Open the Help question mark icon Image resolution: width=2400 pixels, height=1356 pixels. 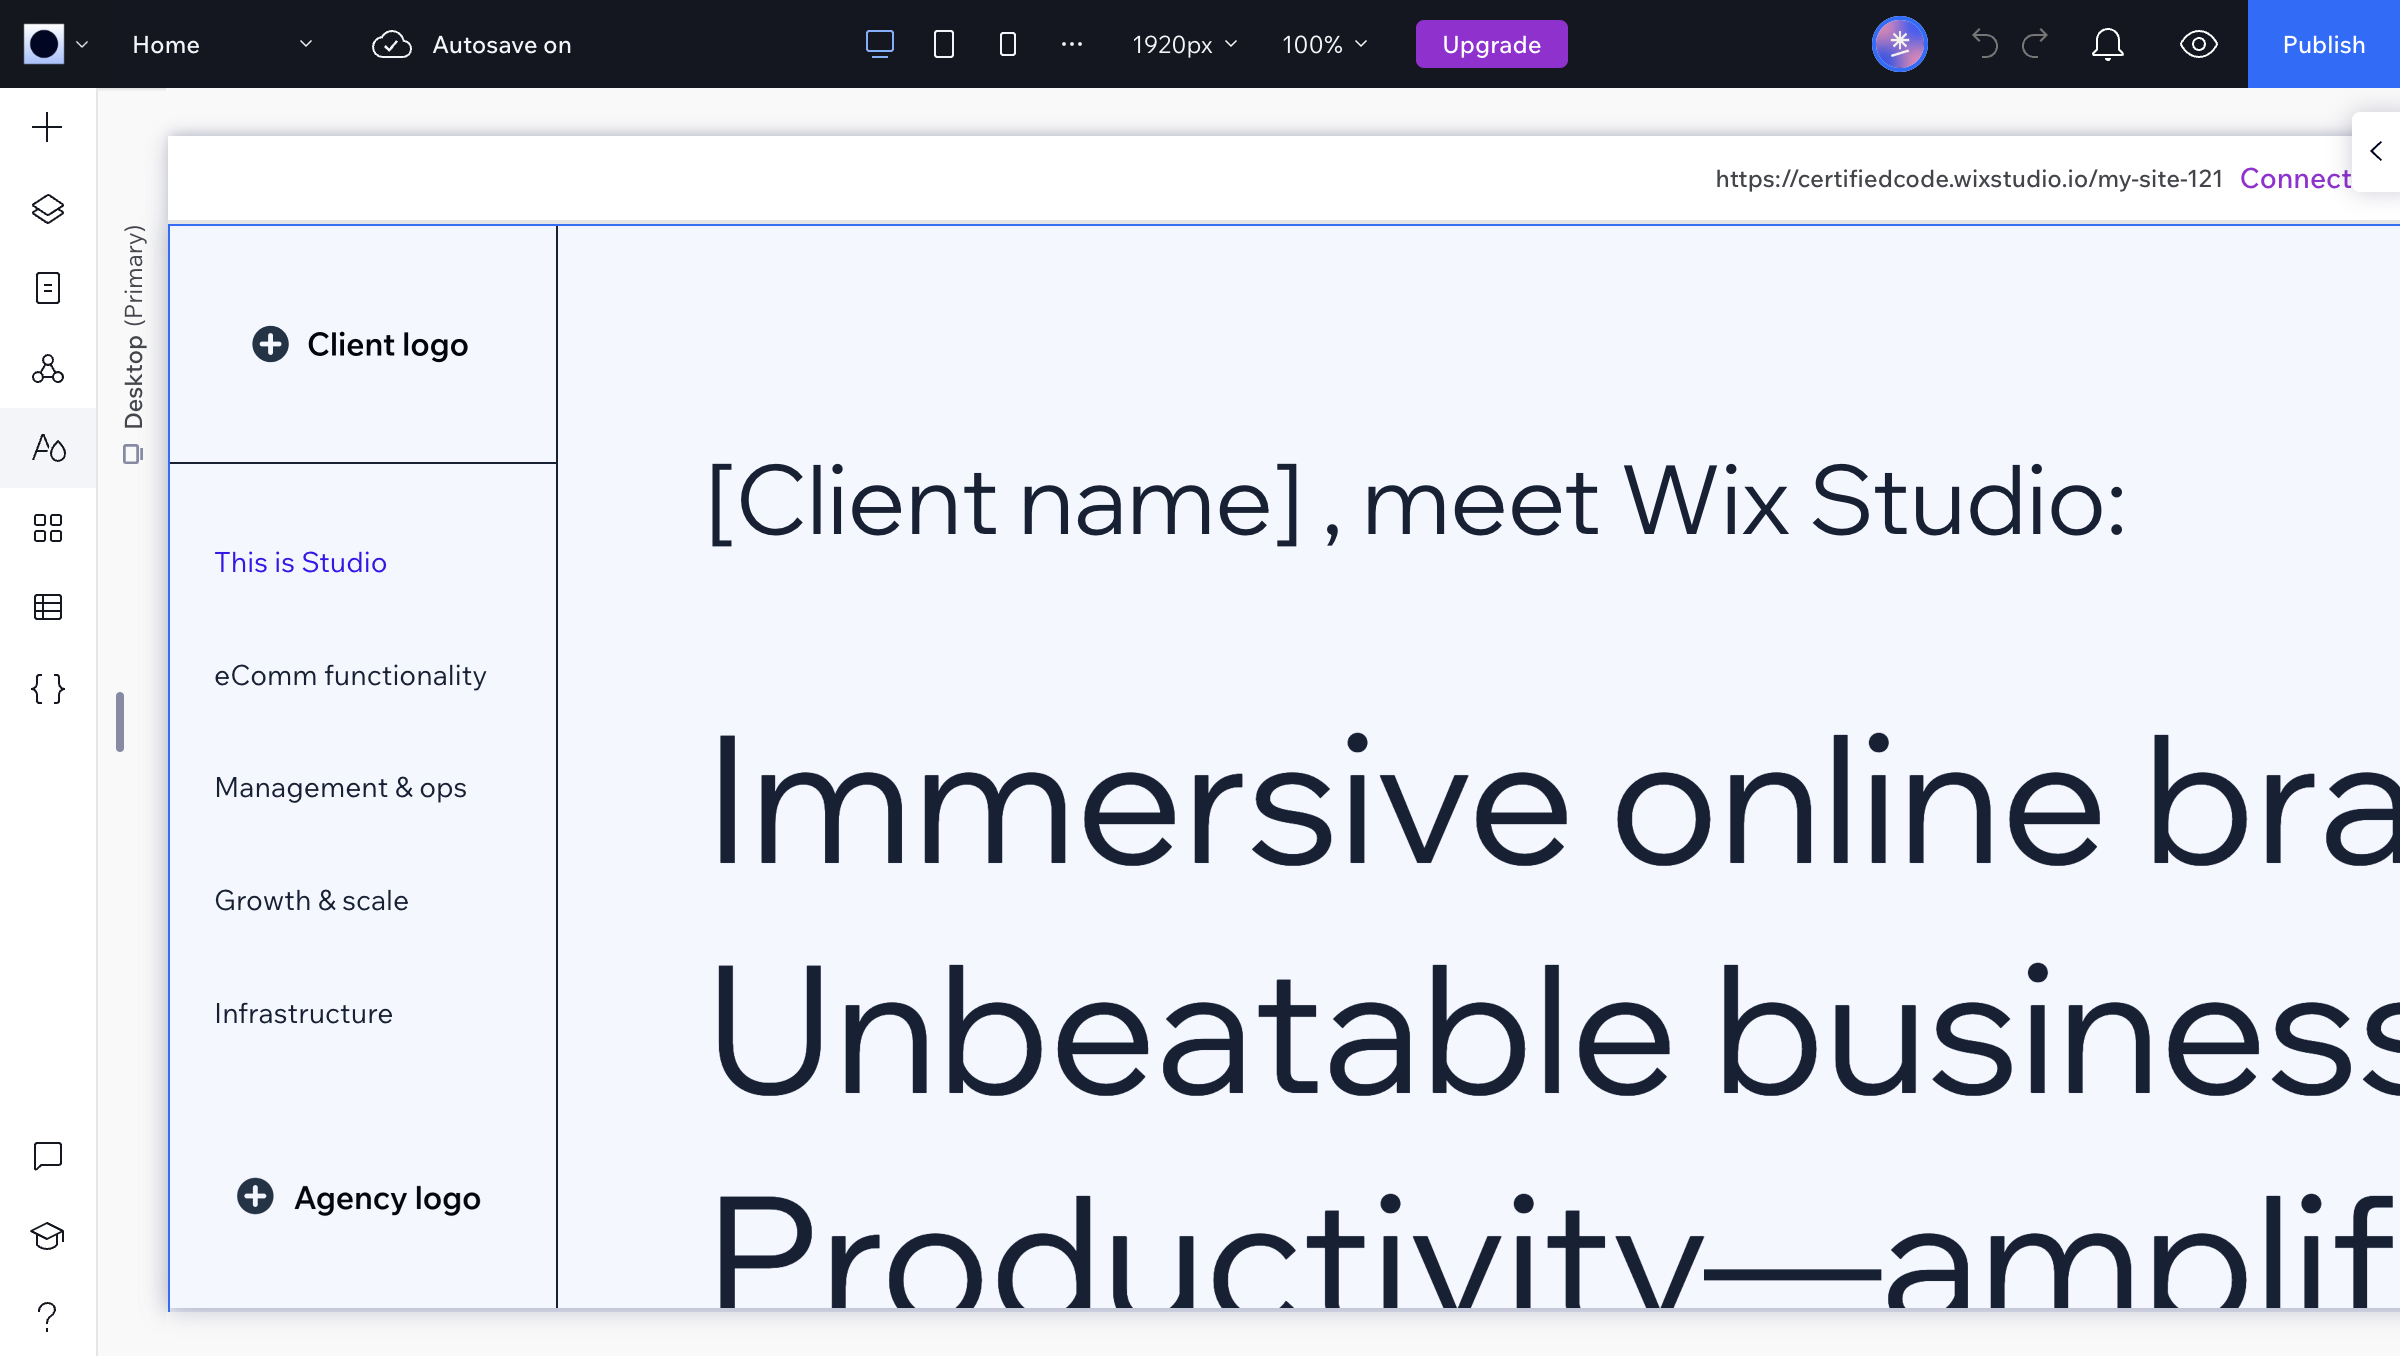pyautogui.click(x=47, y=1316)
